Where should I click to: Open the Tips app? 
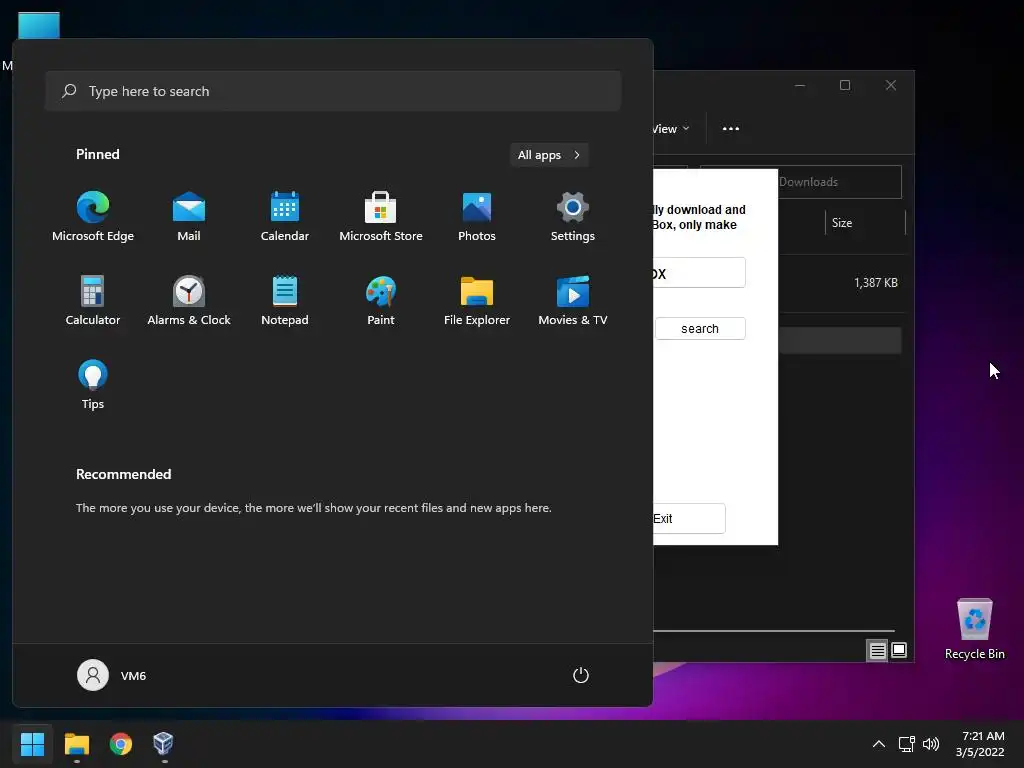click(93, 385)
